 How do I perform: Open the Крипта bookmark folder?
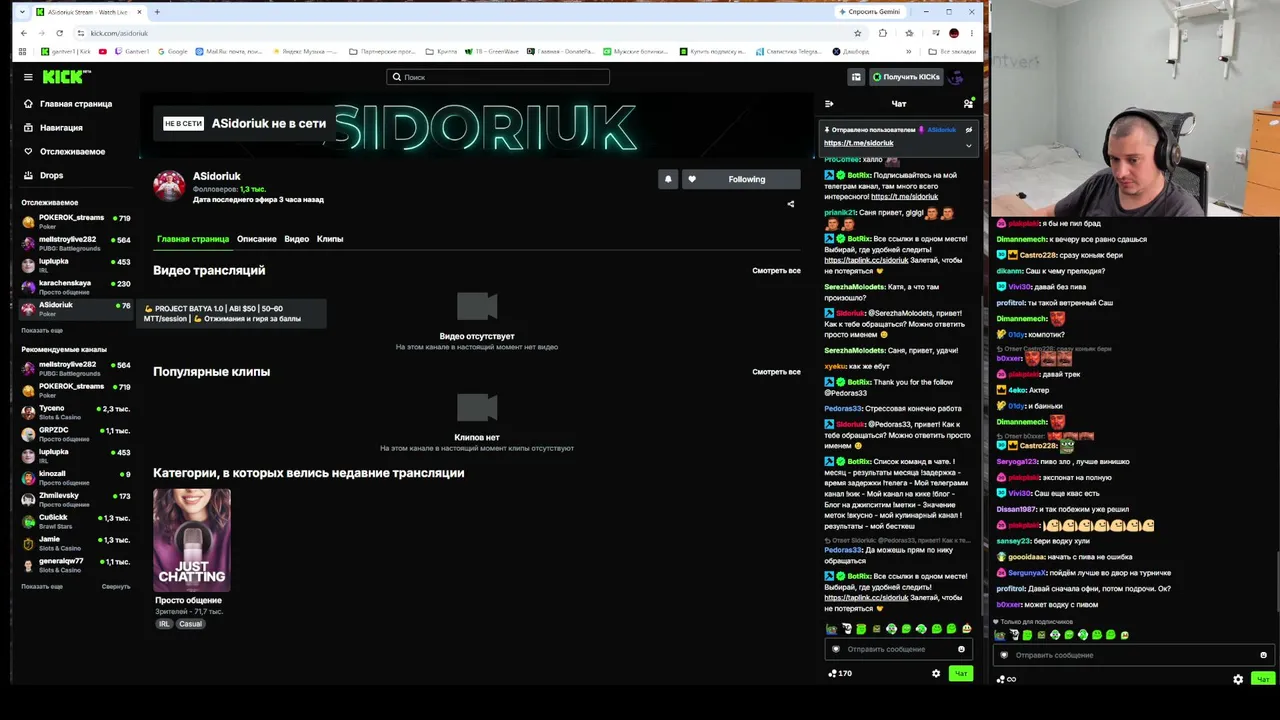(443, 51)
